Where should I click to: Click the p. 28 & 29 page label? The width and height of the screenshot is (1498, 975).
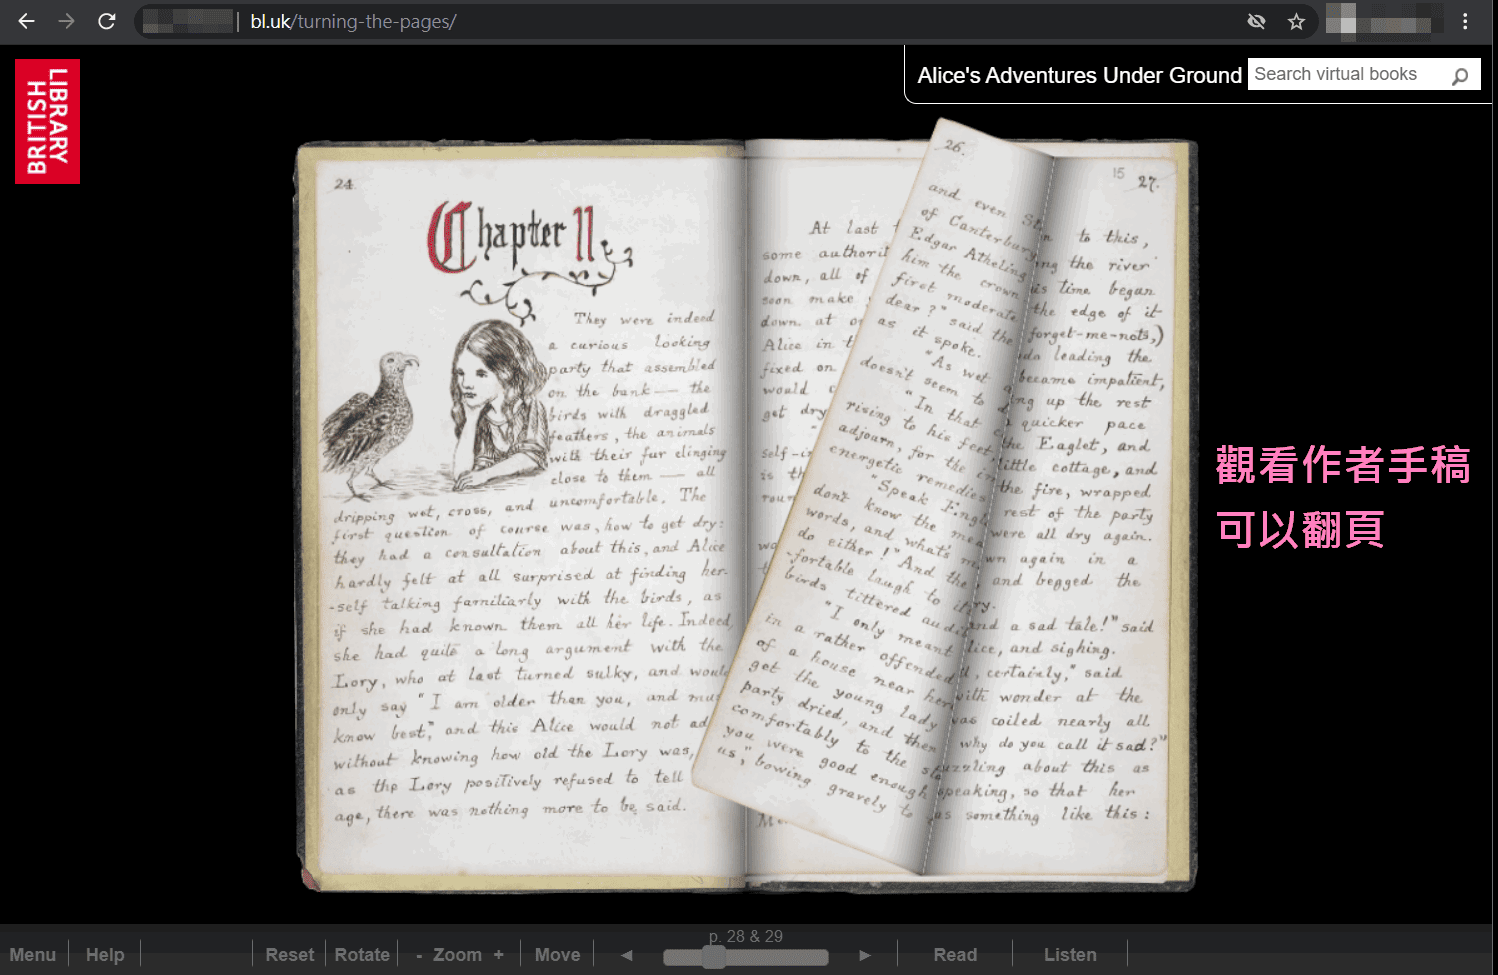pos(745,936)
